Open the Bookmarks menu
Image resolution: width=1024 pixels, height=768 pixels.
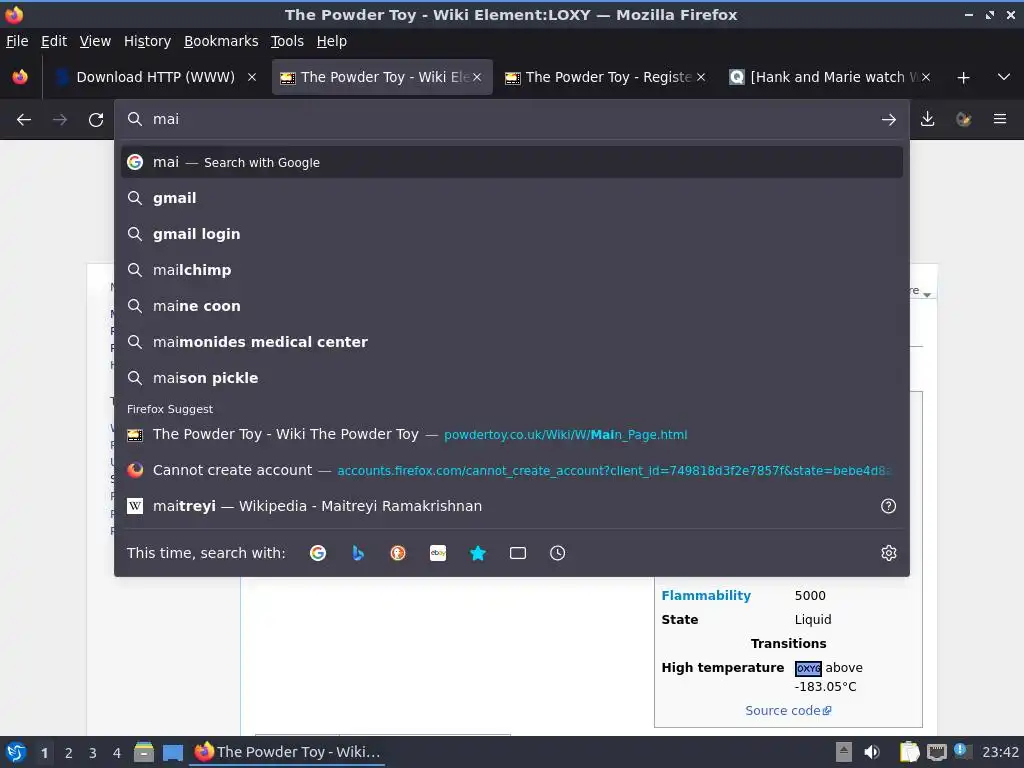pyautogui.click(x=221, y=41)
